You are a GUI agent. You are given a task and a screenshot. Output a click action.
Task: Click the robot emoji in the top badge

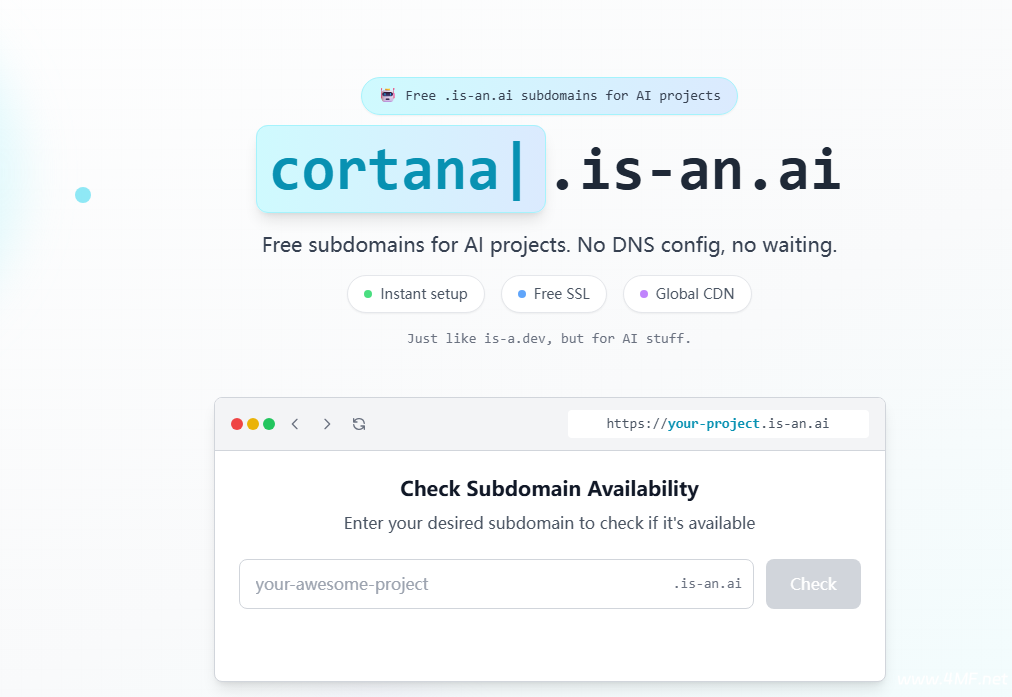pos(388,96)
